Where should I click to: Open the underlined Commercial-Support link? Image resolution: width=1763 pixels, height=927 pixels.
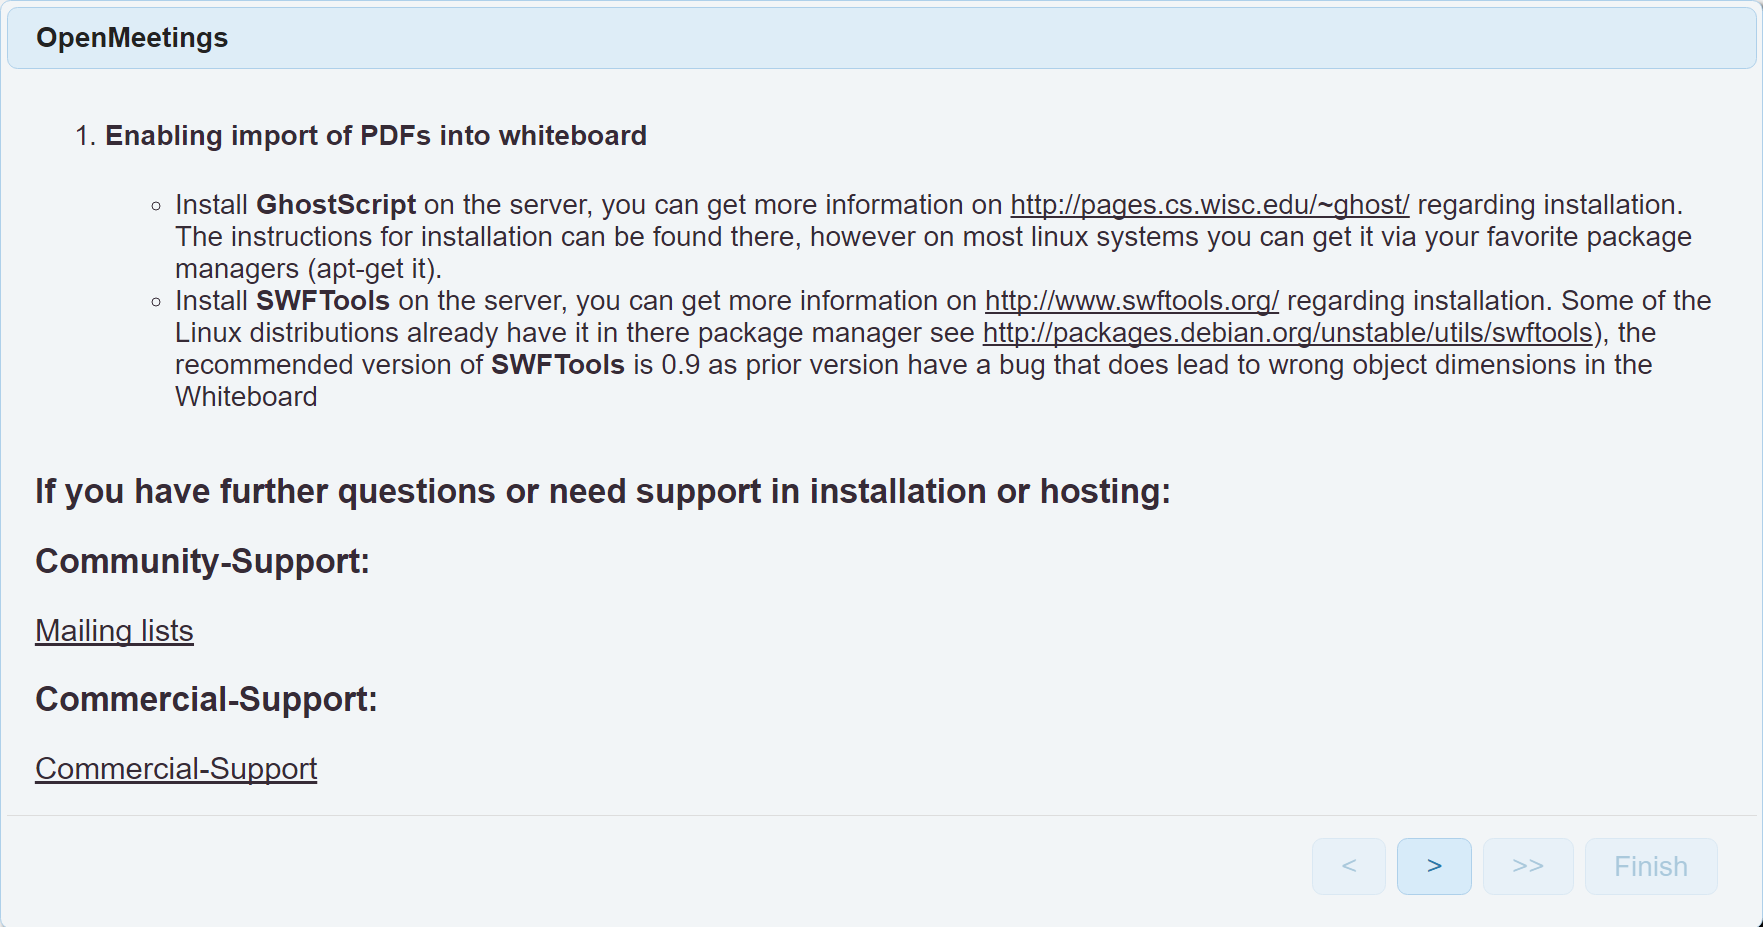coord(176,769)
